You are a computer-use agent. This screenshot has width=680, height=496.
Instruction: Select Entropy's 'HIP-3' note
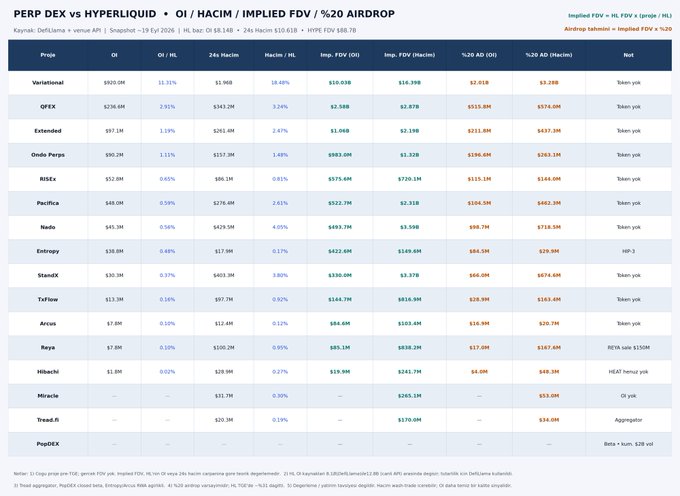click(x=628, y=251)
